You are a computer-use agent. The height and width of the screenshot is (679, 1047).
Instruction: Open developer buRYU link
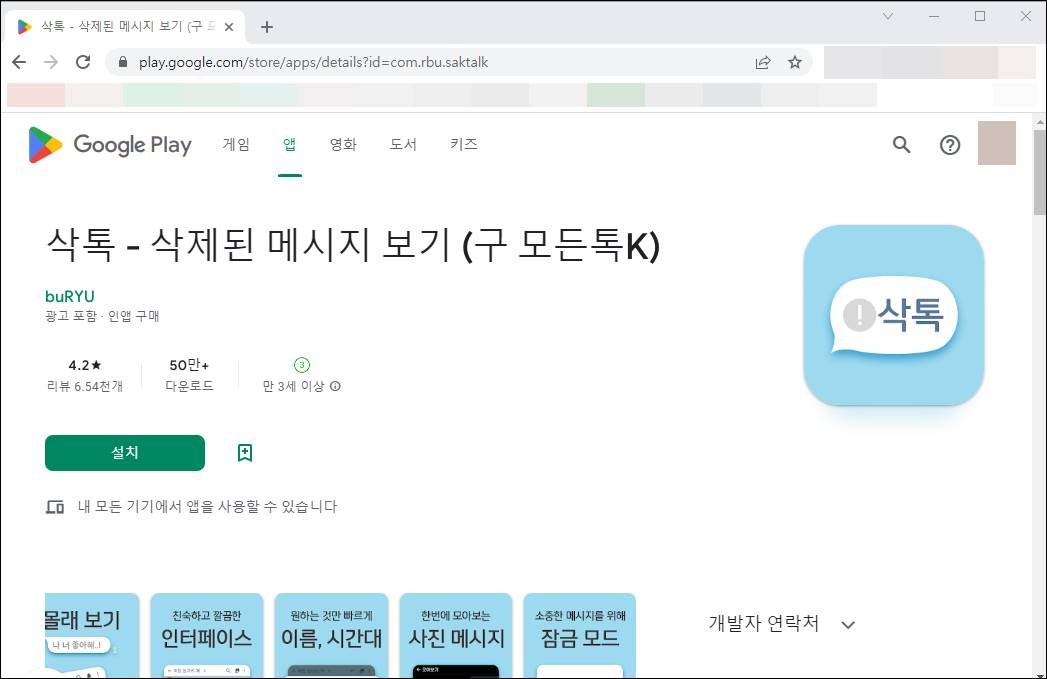69,296
